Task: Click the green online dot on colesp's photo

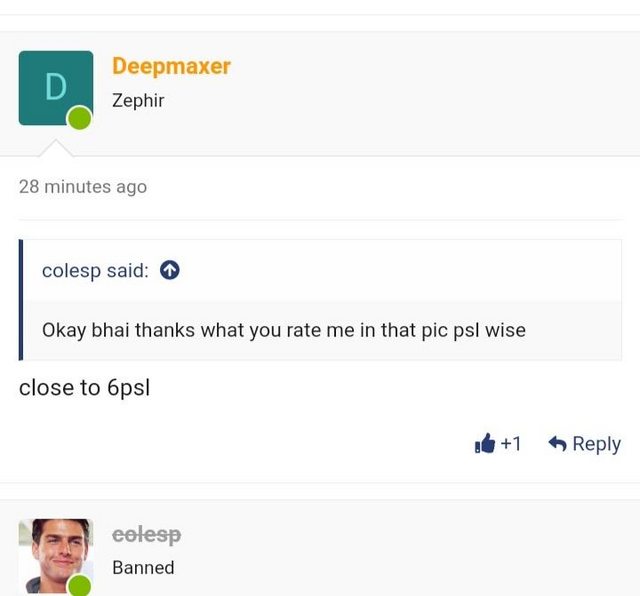Action: pyautogui.click(x=80, y=585)
